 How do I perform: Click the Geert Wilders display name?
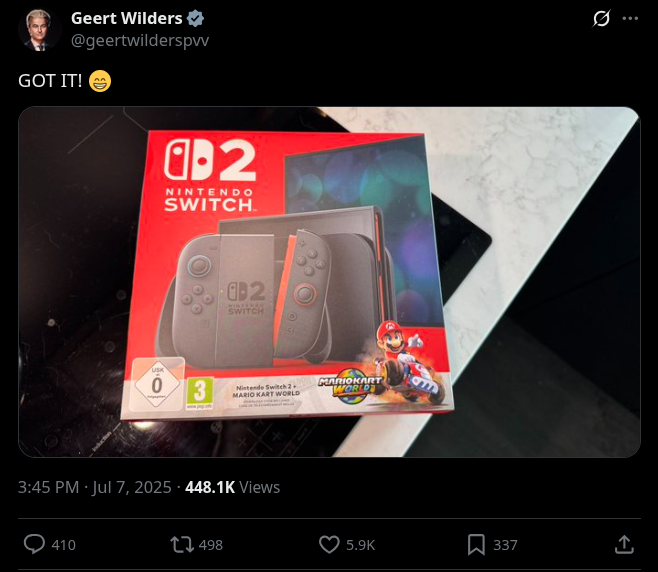click(x=127, y=18)
